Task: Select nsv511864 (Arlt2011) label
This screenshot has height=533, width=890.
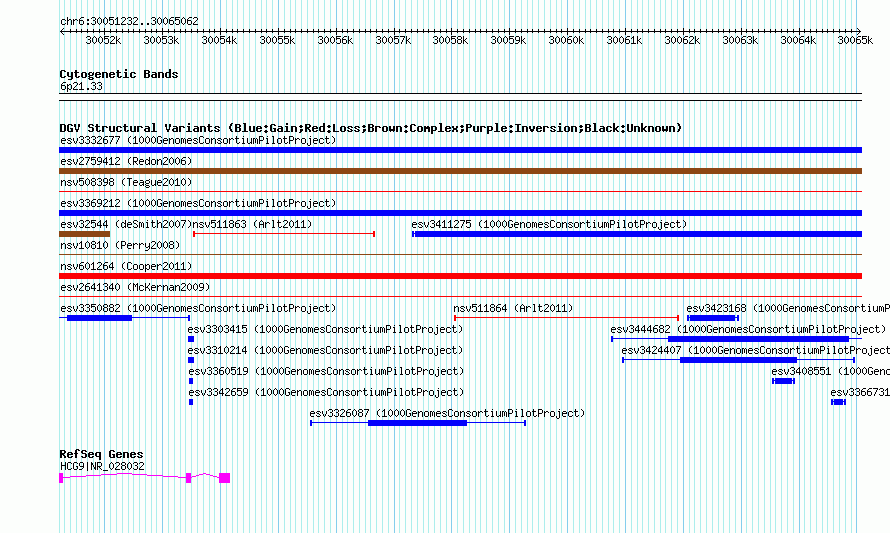Action: (x=513, y=308)
